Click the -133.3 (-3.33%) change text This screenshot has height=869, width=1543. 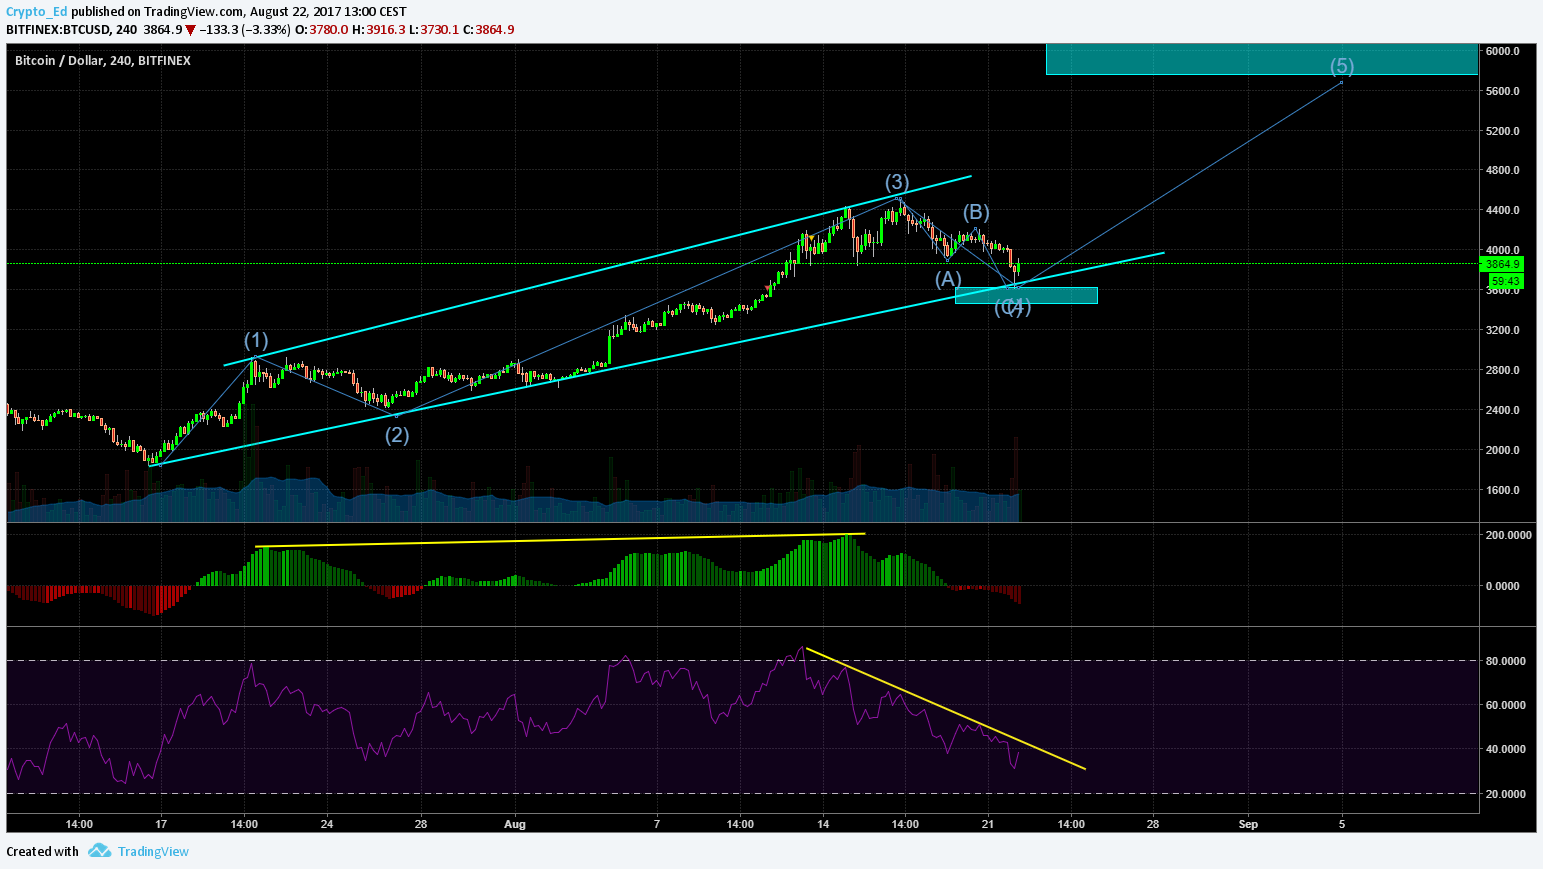pos(245,30)
